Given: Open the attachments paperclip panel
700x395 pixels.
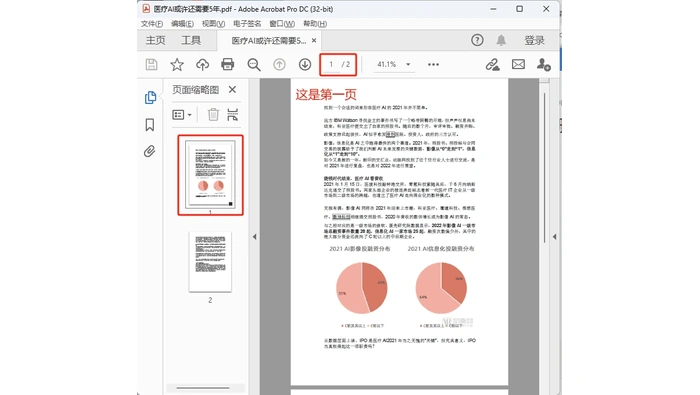Looking at the screenshot, I should click(x=150, y=151).
